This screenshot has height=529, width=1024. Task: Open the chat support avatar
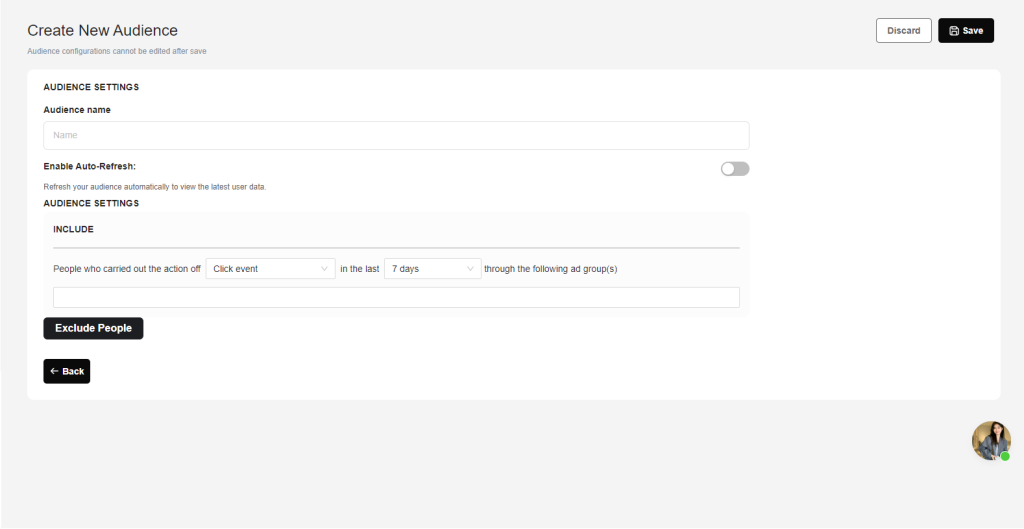click(990, 440)
